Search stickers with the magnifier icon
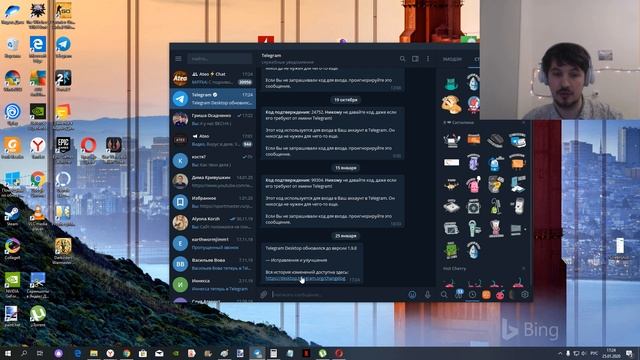This screenshot has height=360, width=640. (x=444, y=294)
